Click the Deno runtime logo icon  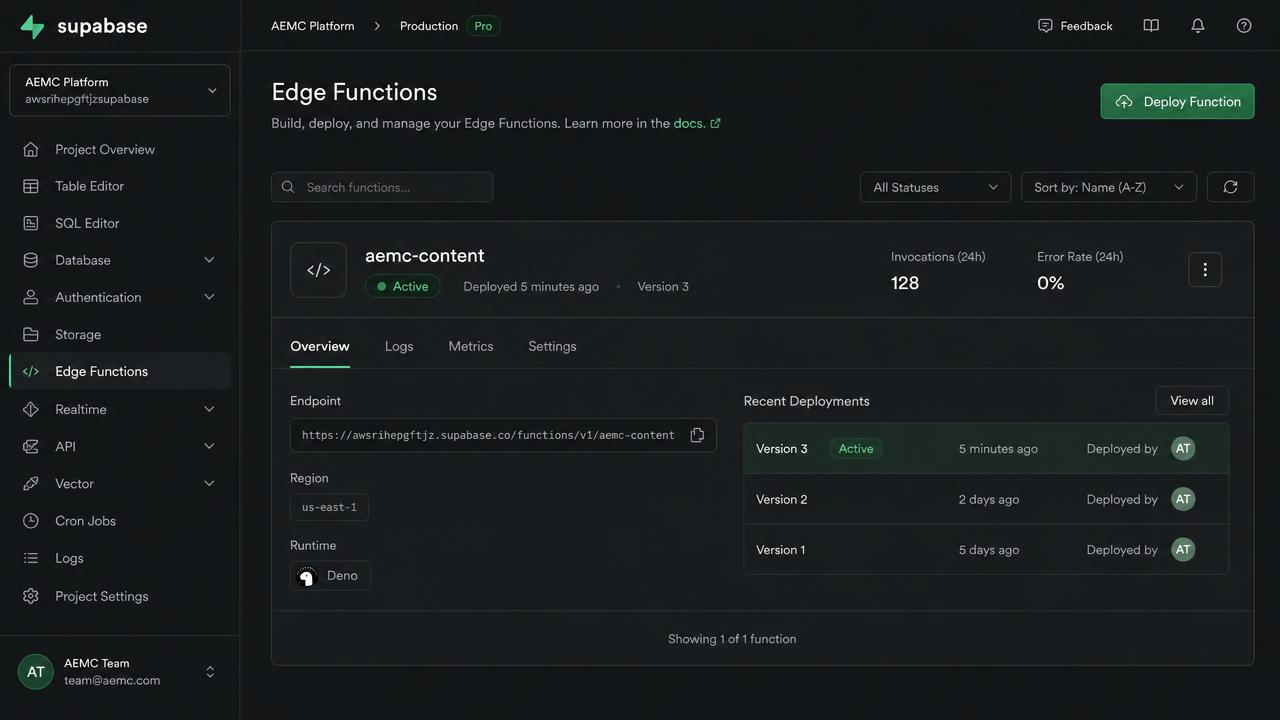click(307, 576)
